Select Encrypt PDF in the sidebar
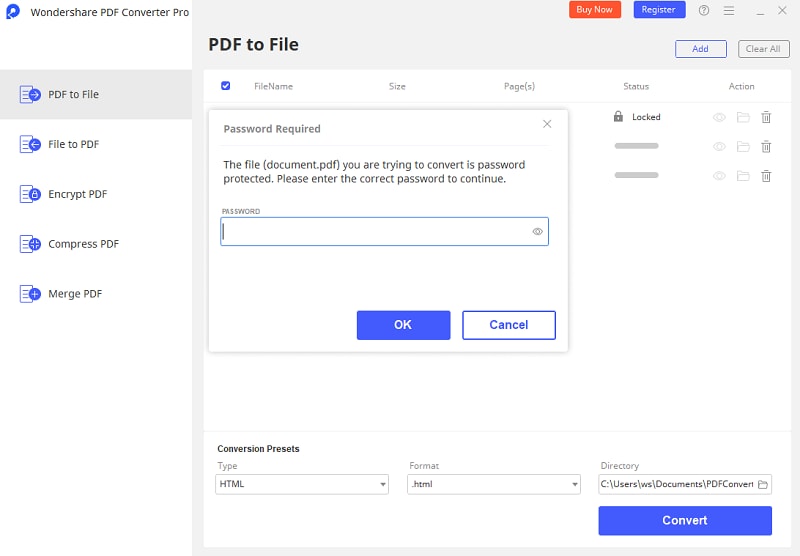Screen dimensions: 800x556 tap(77, 194)
